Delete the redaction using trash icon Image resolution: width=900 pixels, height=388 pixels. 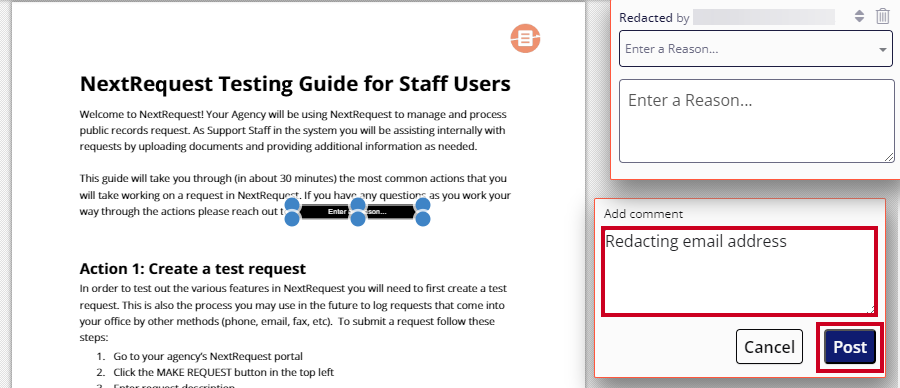[882, 16]
